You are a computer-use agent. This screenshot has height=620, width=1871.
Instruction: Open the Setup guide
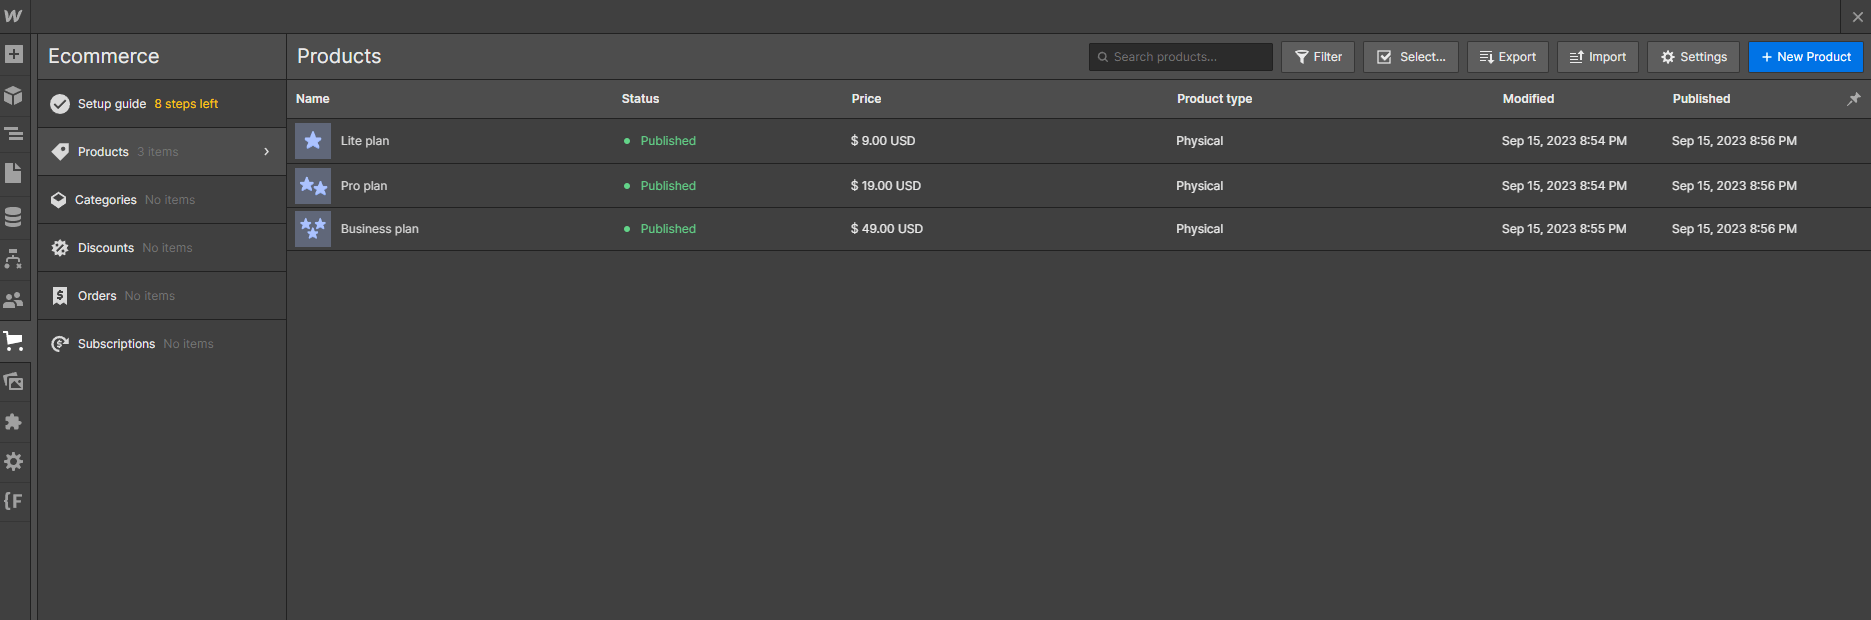tap(162, 104)
